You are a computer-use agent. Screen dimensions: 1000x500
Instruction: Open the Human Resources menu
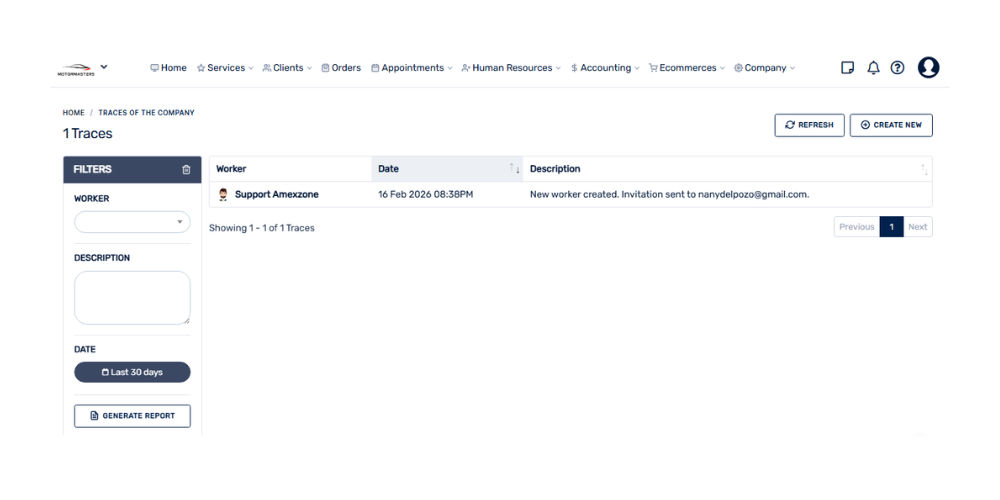click(511, 68)
